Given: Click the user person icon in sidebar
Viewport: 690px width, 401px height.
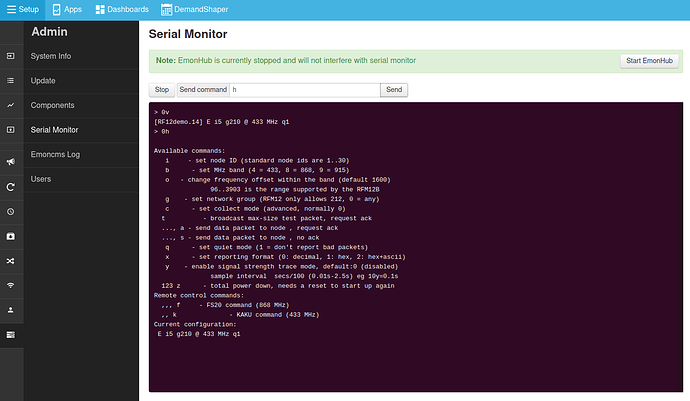Looking at the screenshot, I should click(11, 310).
